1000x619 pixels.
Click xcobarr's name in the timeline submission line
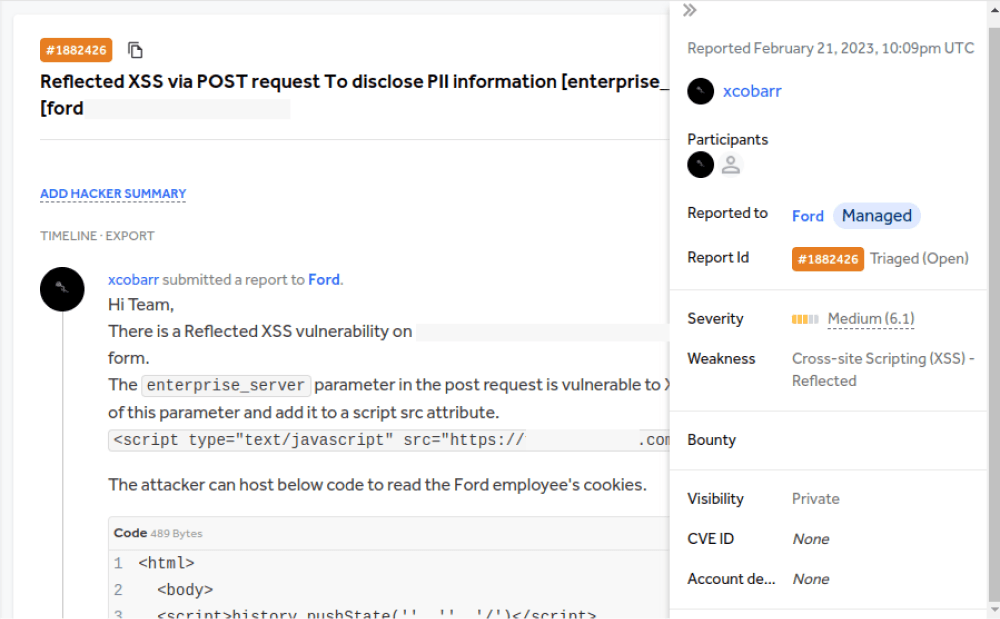(133, 280)
